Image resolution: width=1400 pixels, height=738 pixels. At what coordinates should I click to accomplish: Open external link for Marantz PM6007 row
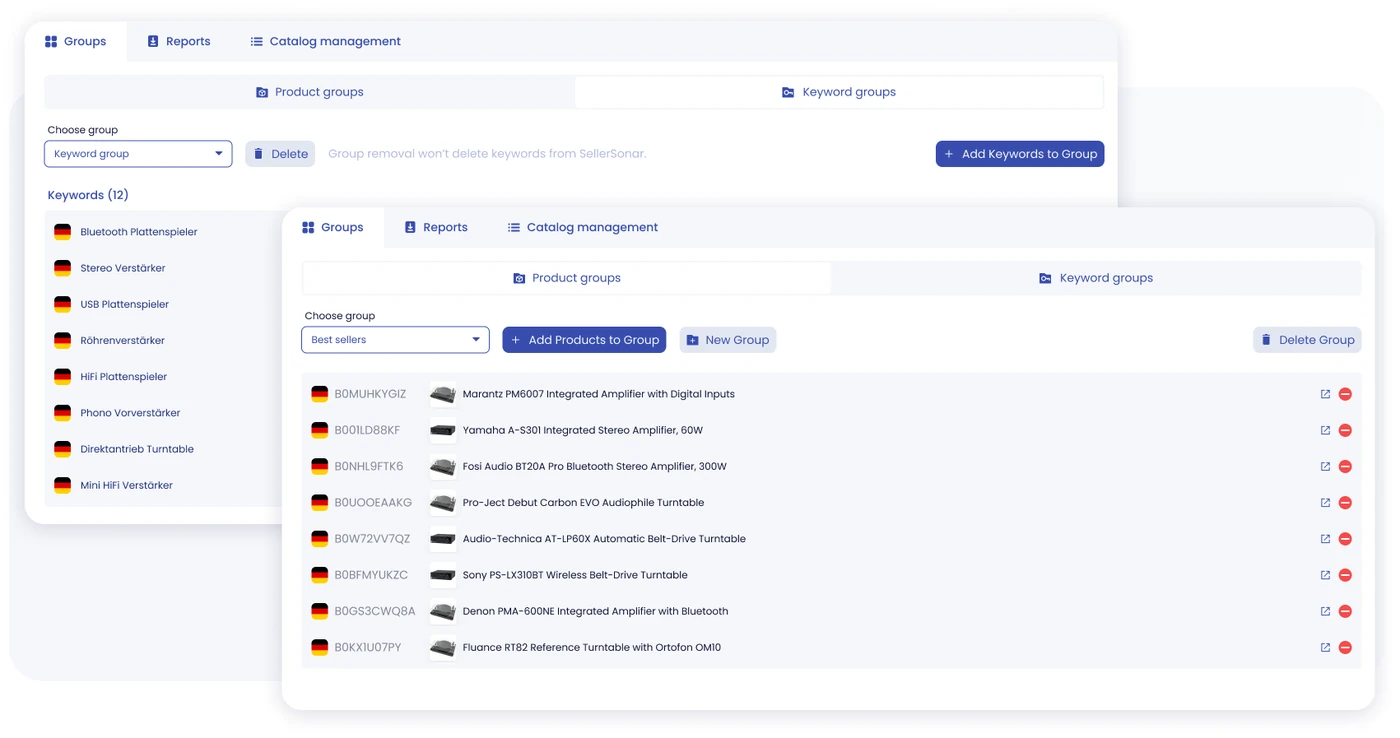pyautogui.click(x=1325, y=394)
